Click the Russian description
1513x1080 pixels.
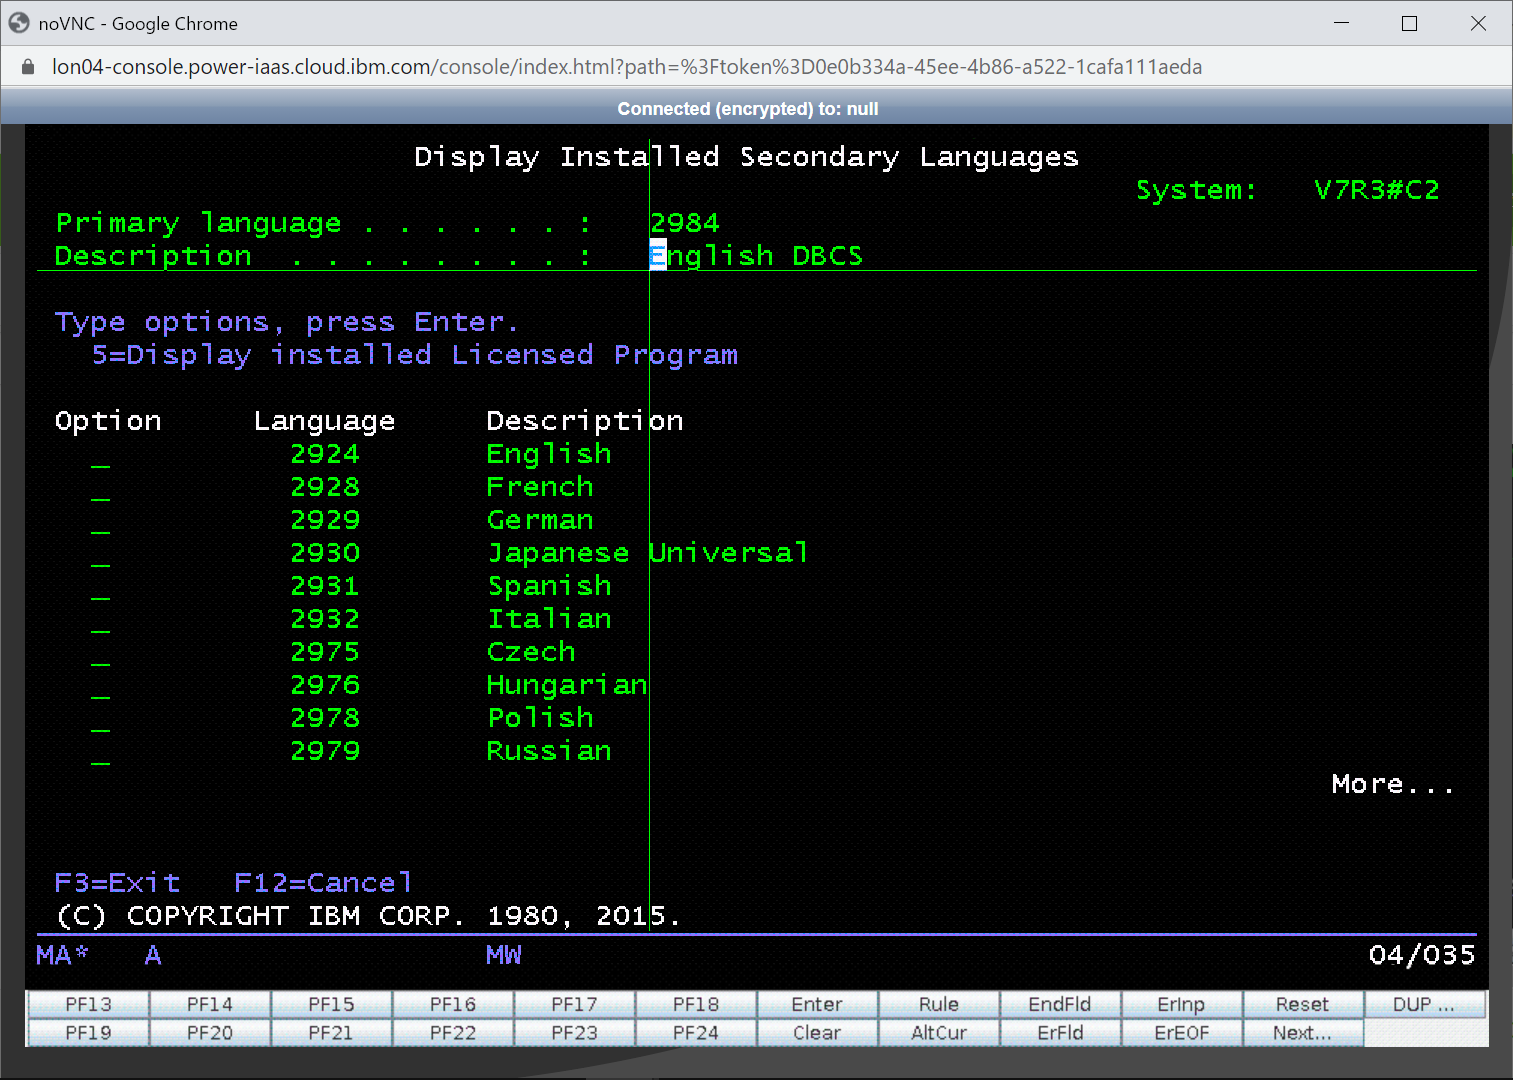tap(549, 751)
